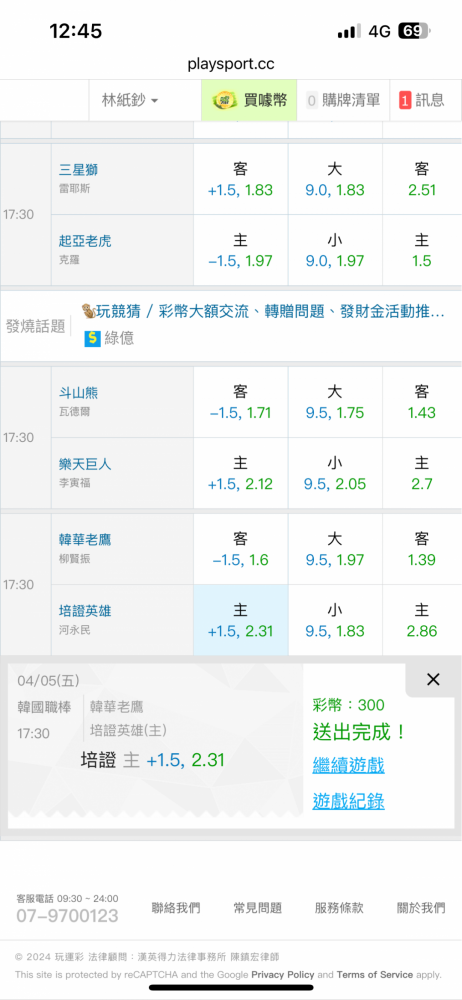This screenshot has height=1000, width=462.
Task: Click the 繼續遊戲 link
Action: click(348, 765)
